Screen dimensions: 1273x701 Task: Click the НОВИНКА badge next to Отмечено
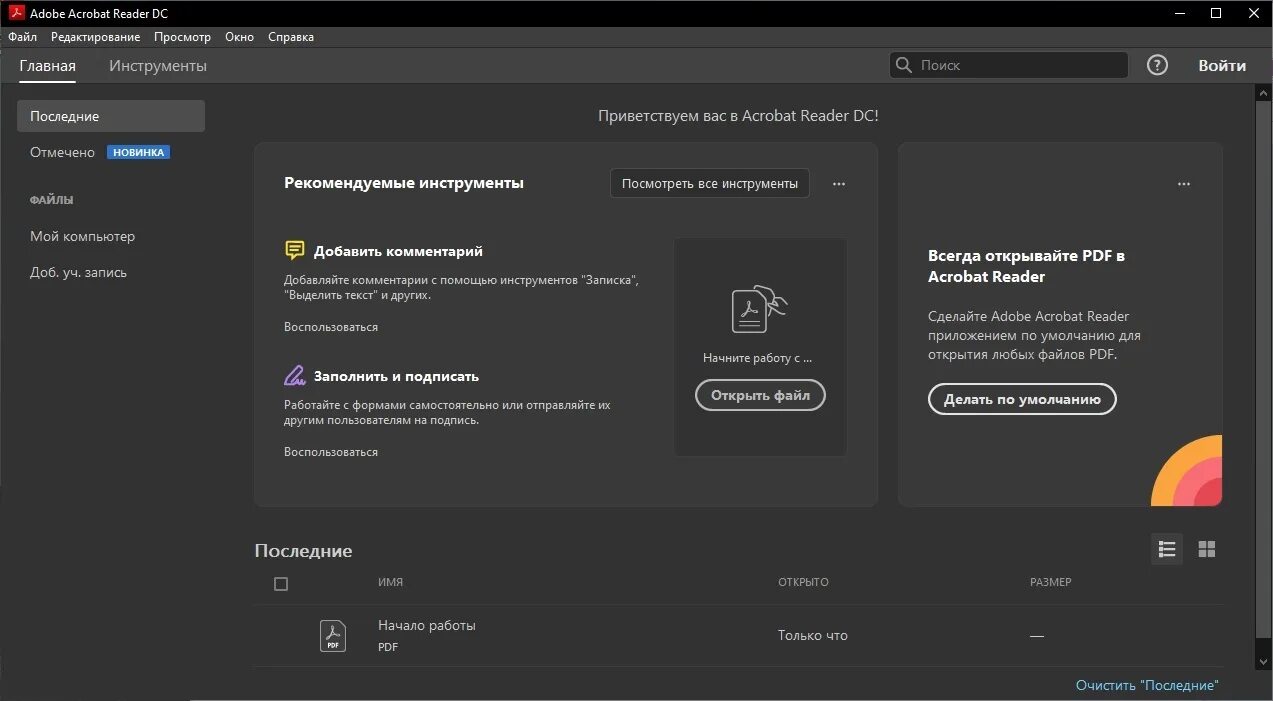(x=138, y=152)
